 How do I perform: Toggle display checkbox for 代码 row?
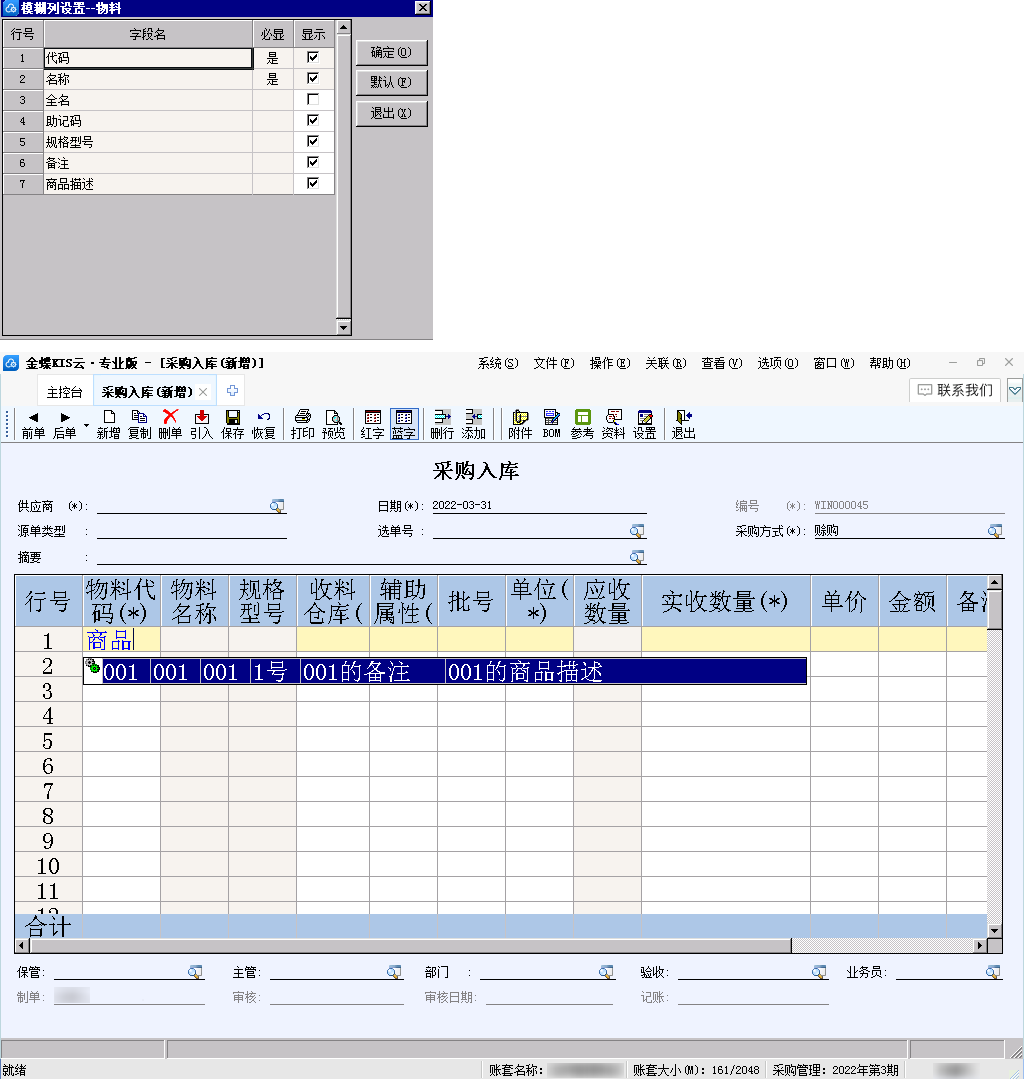pos(312,57)
